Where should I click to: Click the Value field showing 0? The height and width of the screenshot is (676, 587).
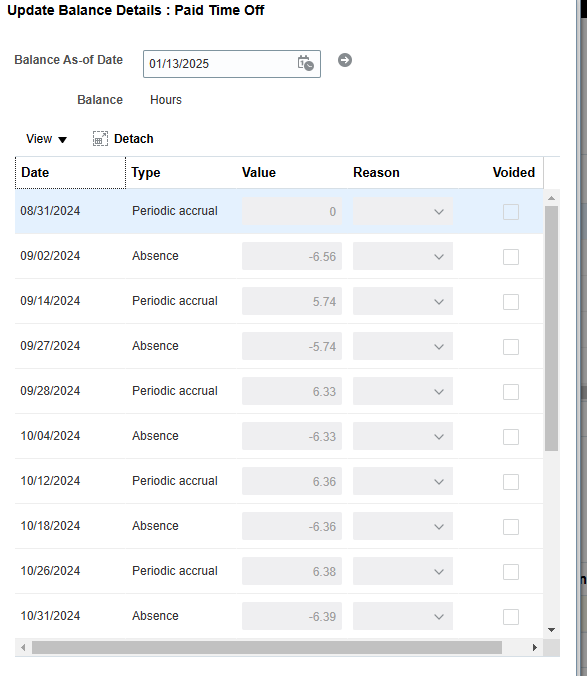[292, 212]
